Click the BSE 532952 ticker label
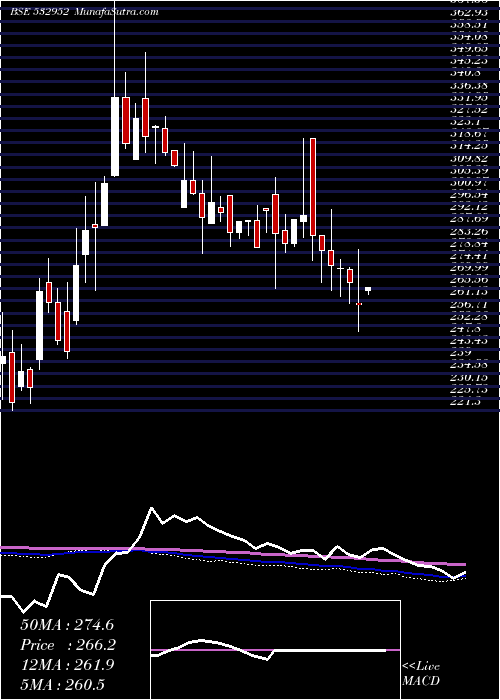The width and height of the screenshot is (500, 700). pos(40,12)
